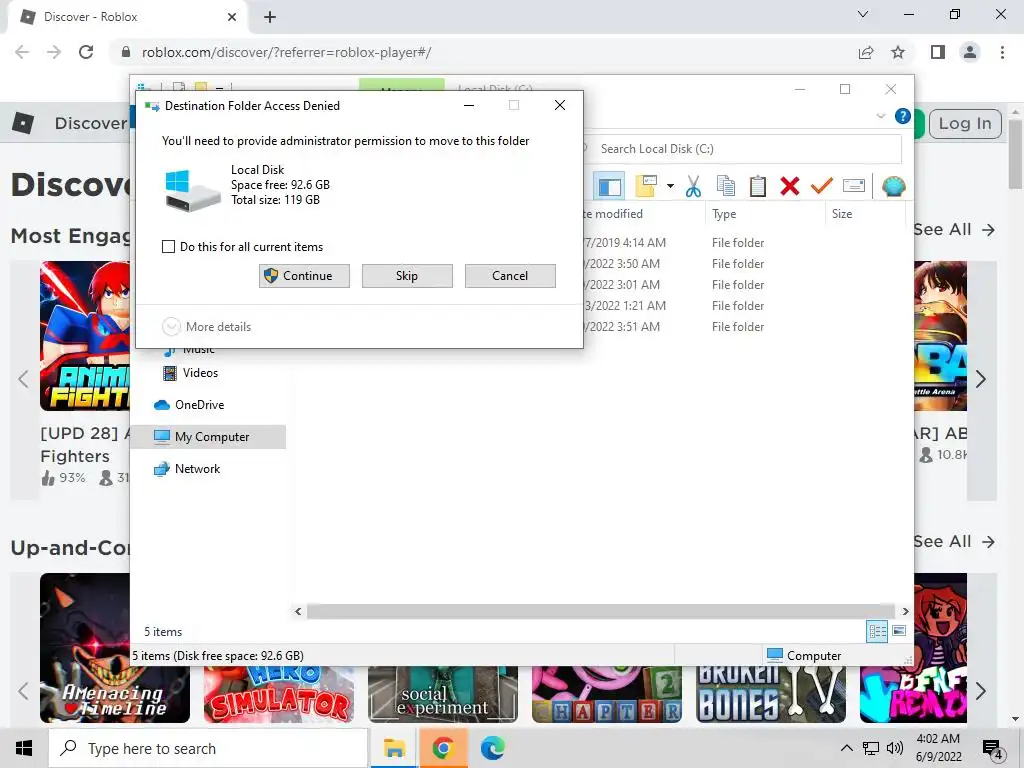The height and width of the screenshot is (768, 1024).
Task: Click See All for Up-and-Coming
Action: click(953, 541)
